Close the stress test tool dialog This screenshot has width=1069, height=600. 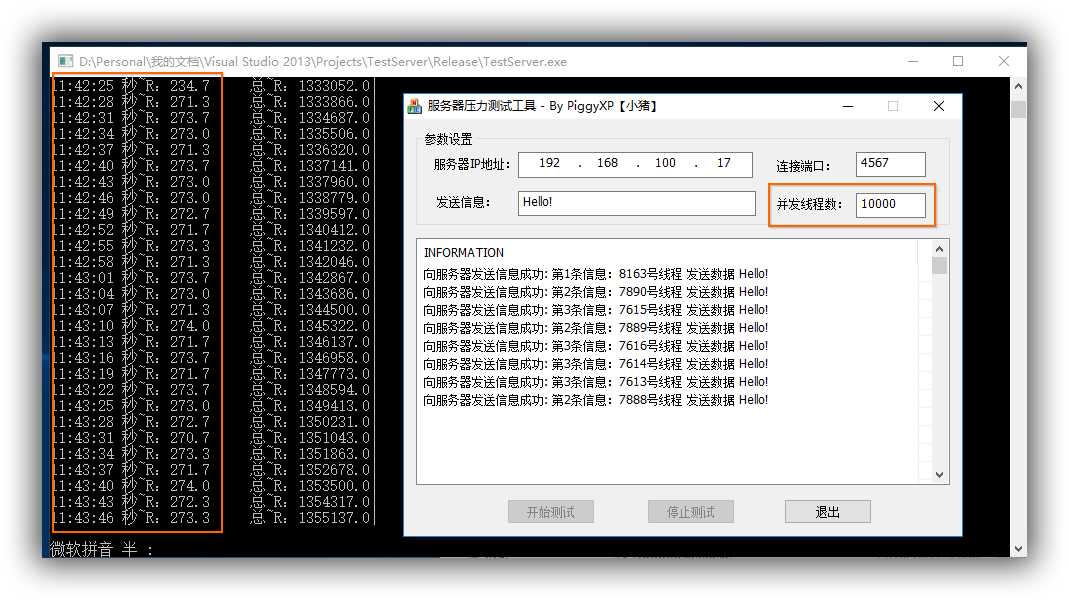[939, 106]
